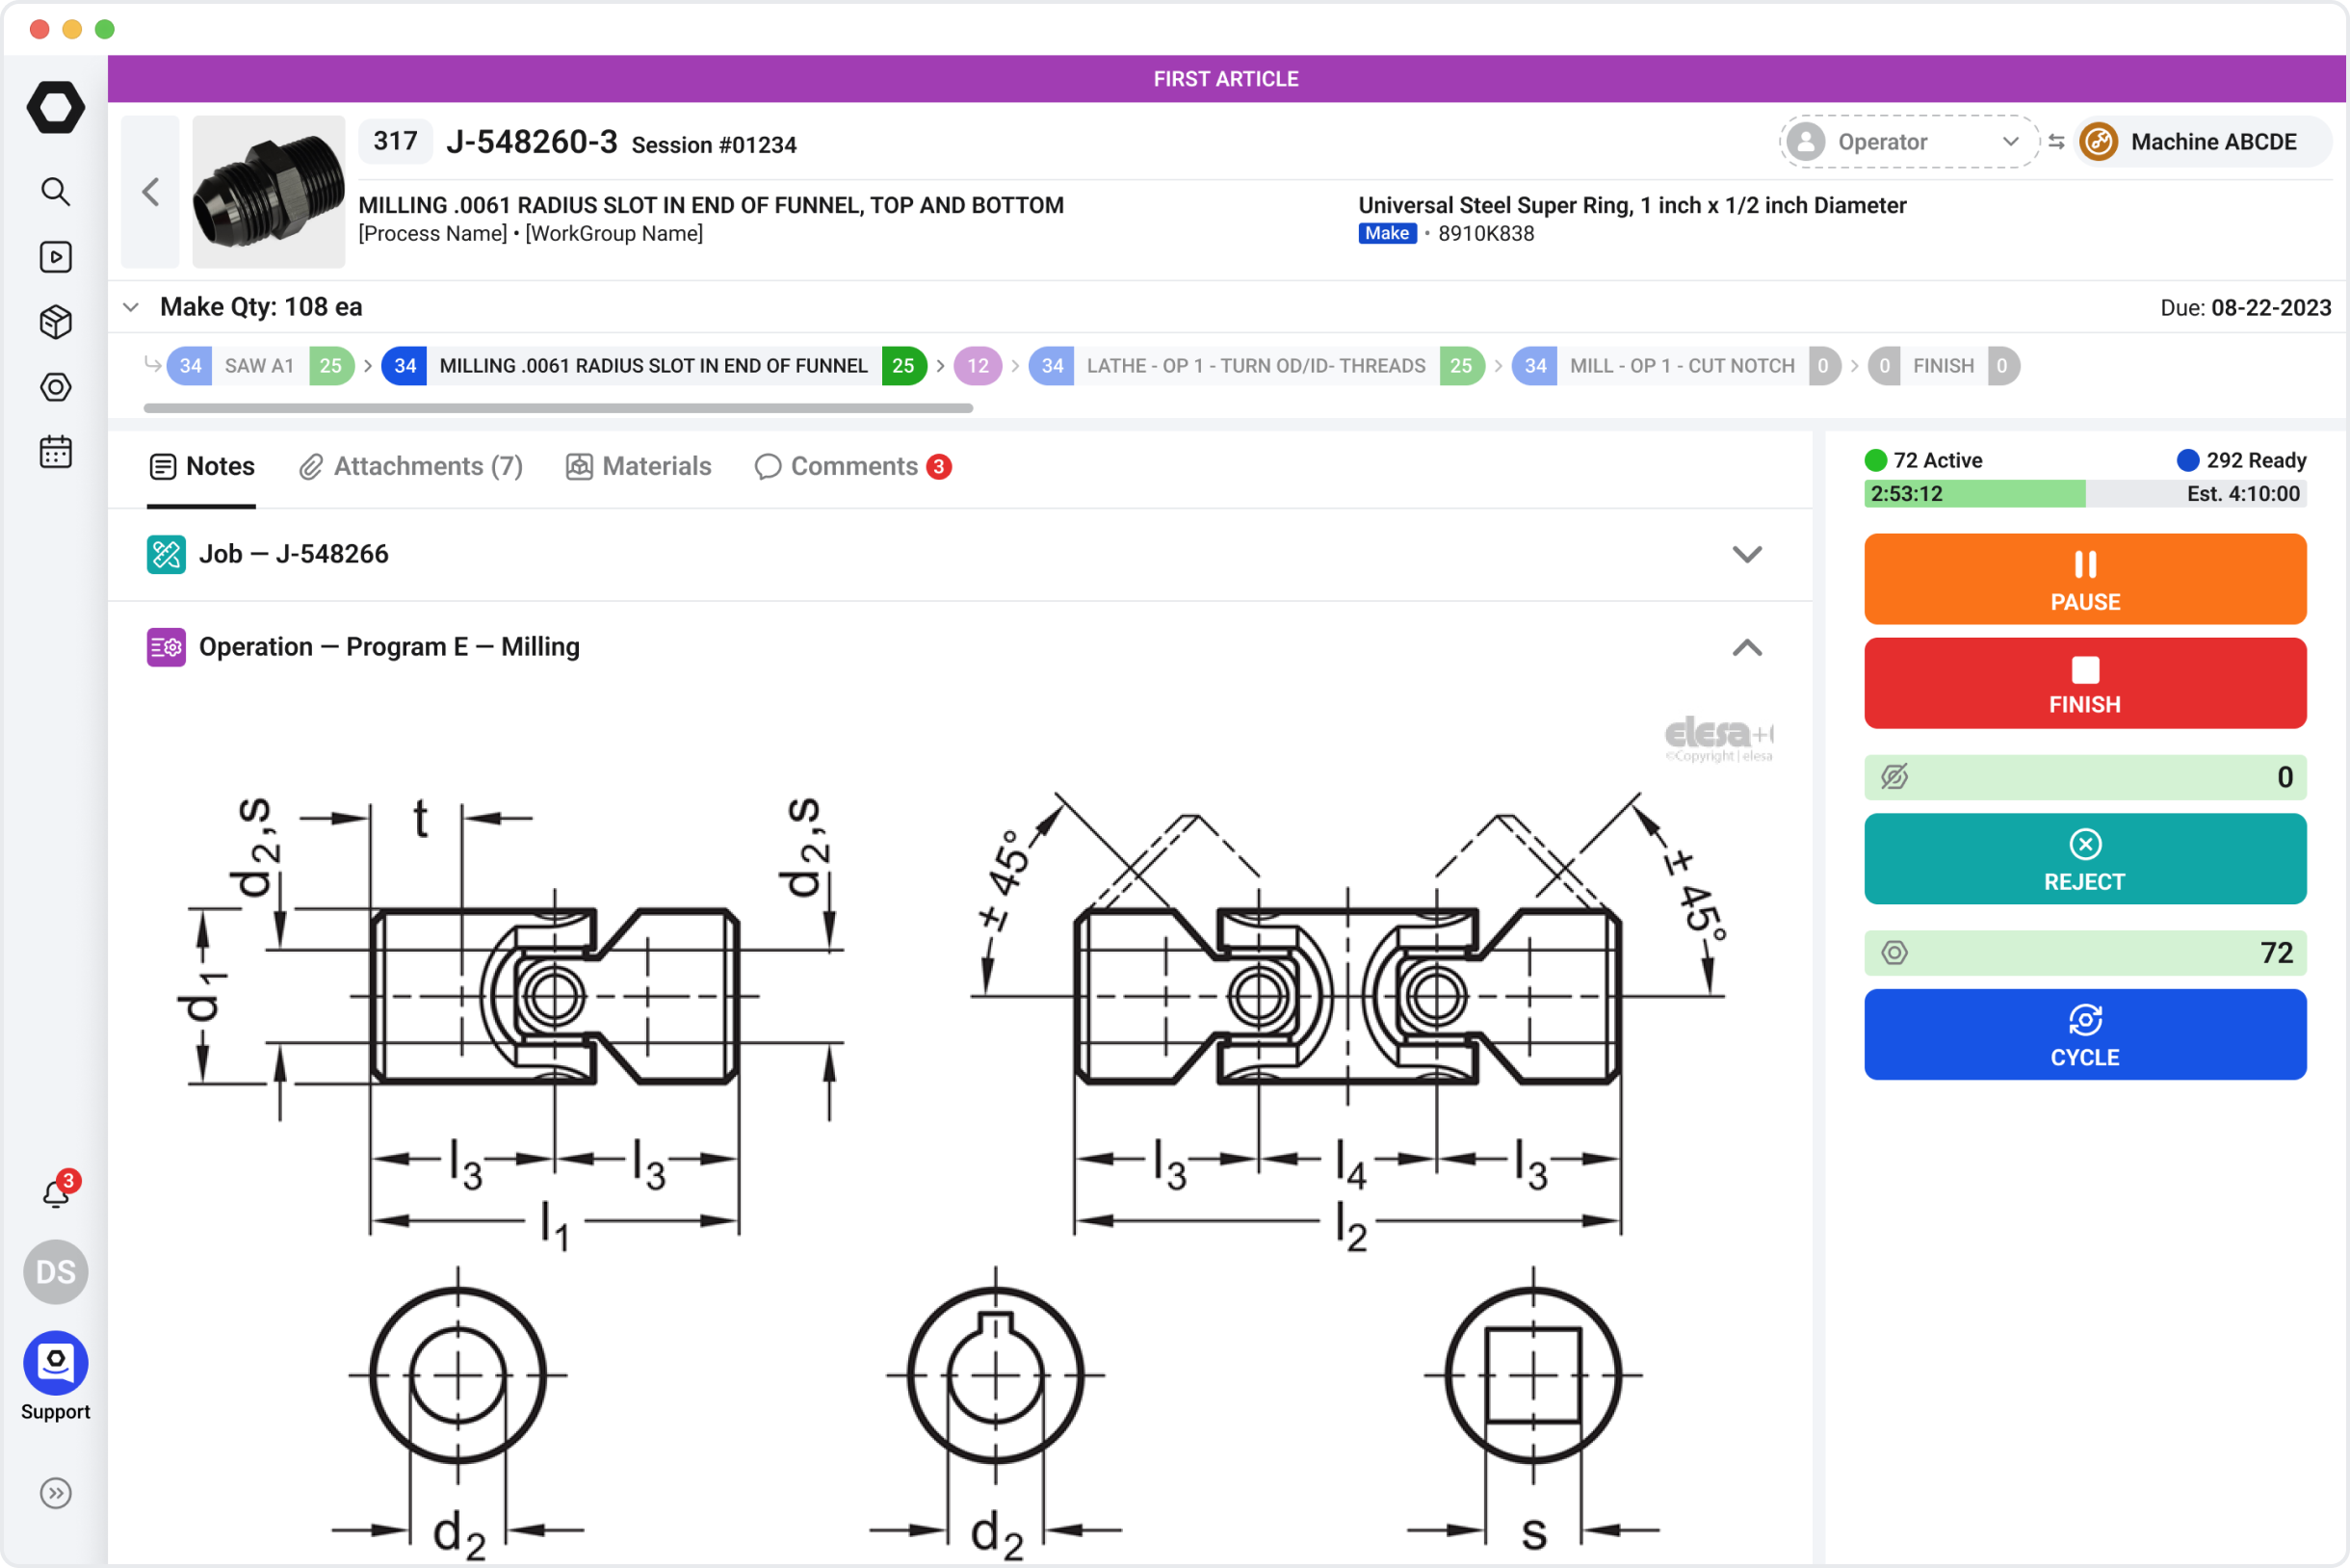
Task: Select the SAW A1 step in the routing bar
Action: (259, 365)
